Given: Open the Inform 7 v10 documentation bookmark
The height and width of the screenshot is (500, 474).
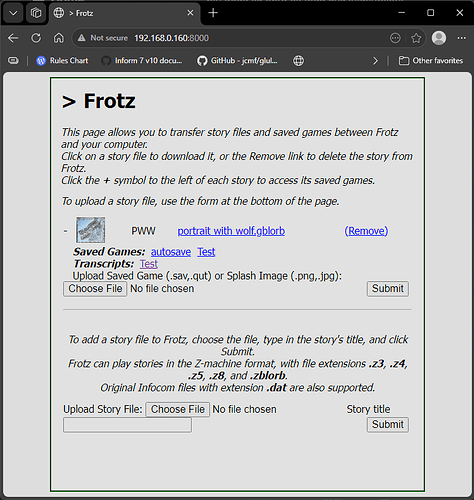Looking at the screenshot, I should [x=142, y=61].
